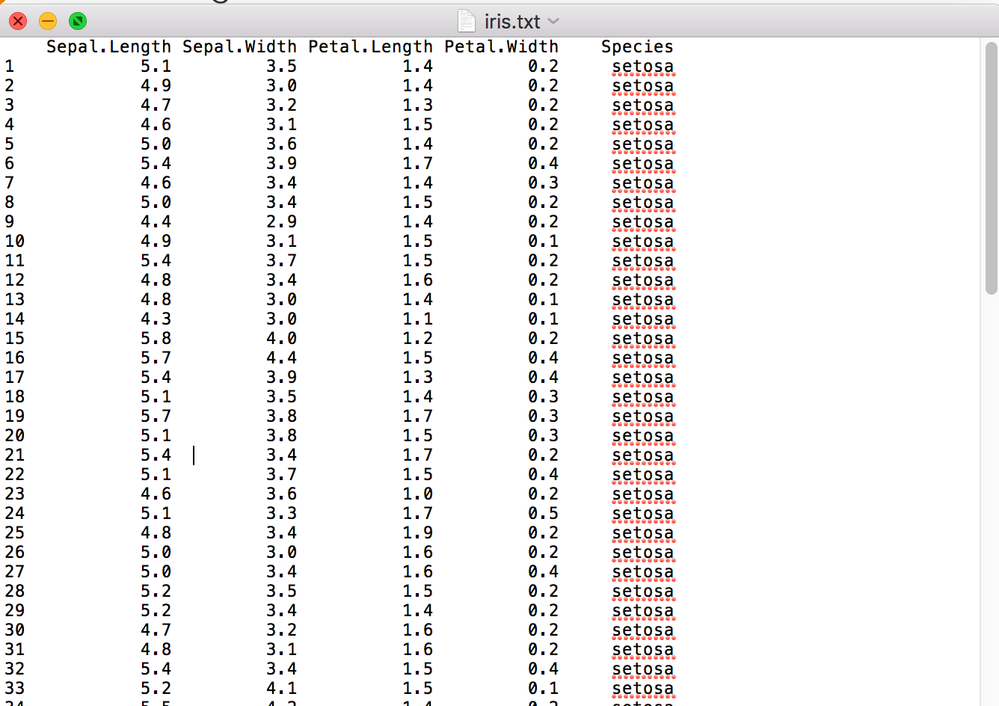Click the 0.5 Petal.Width value in row 24
This screenshot has height=706, width=999.
(x=543, y=513)
